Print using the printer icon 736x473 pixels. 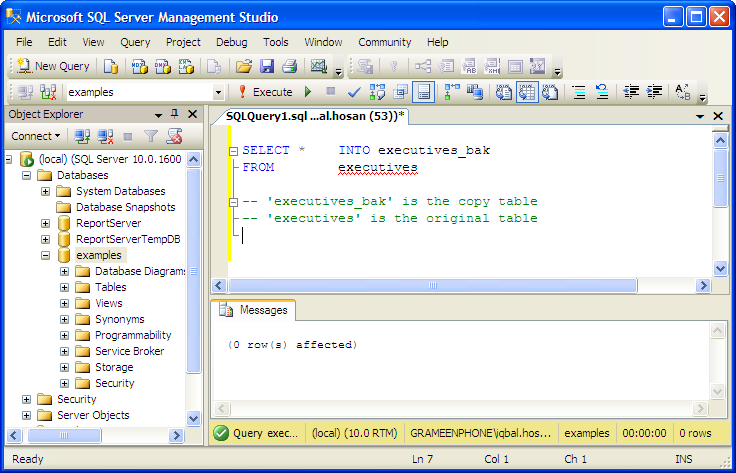[x=290, y=67]
